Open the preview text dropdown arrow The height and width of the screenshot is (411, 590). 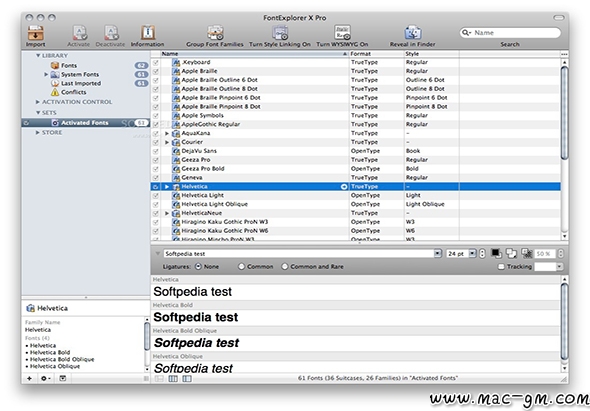point(438,253)
